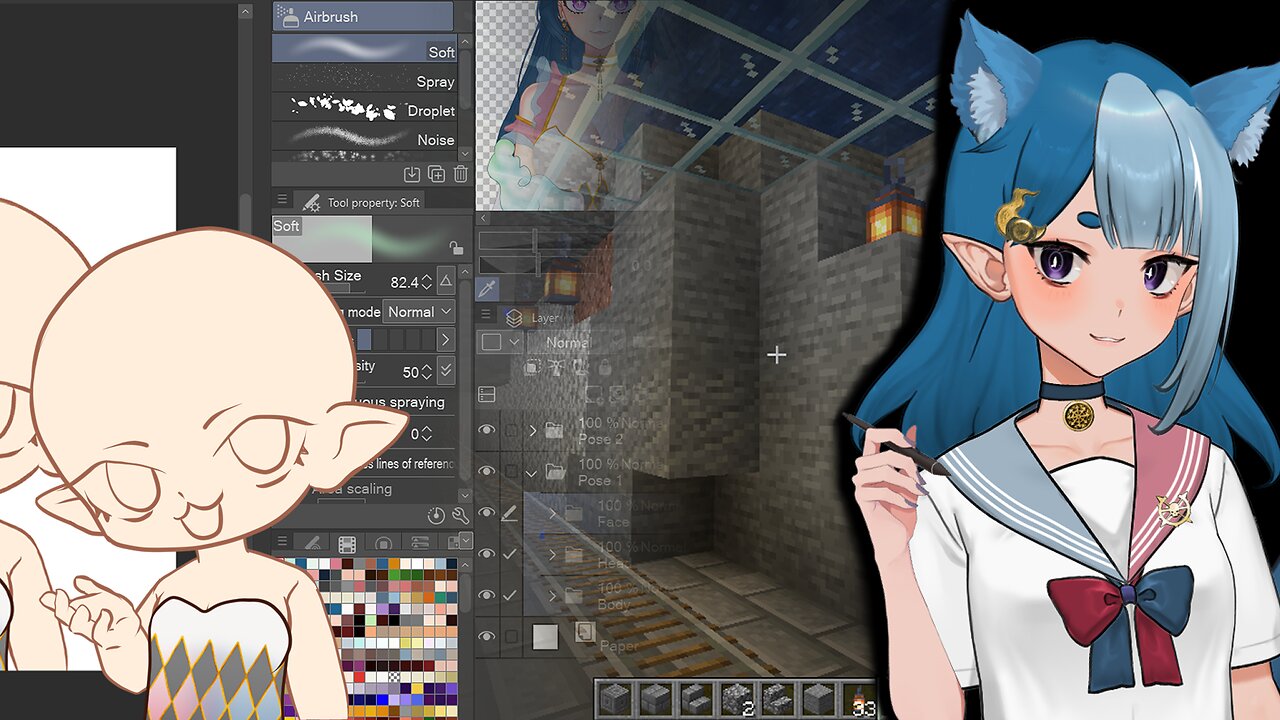Toggle set as reference layer icon
Viewport: 1280px width, 720px height.
pyautogui.click(x=555, y=367)
